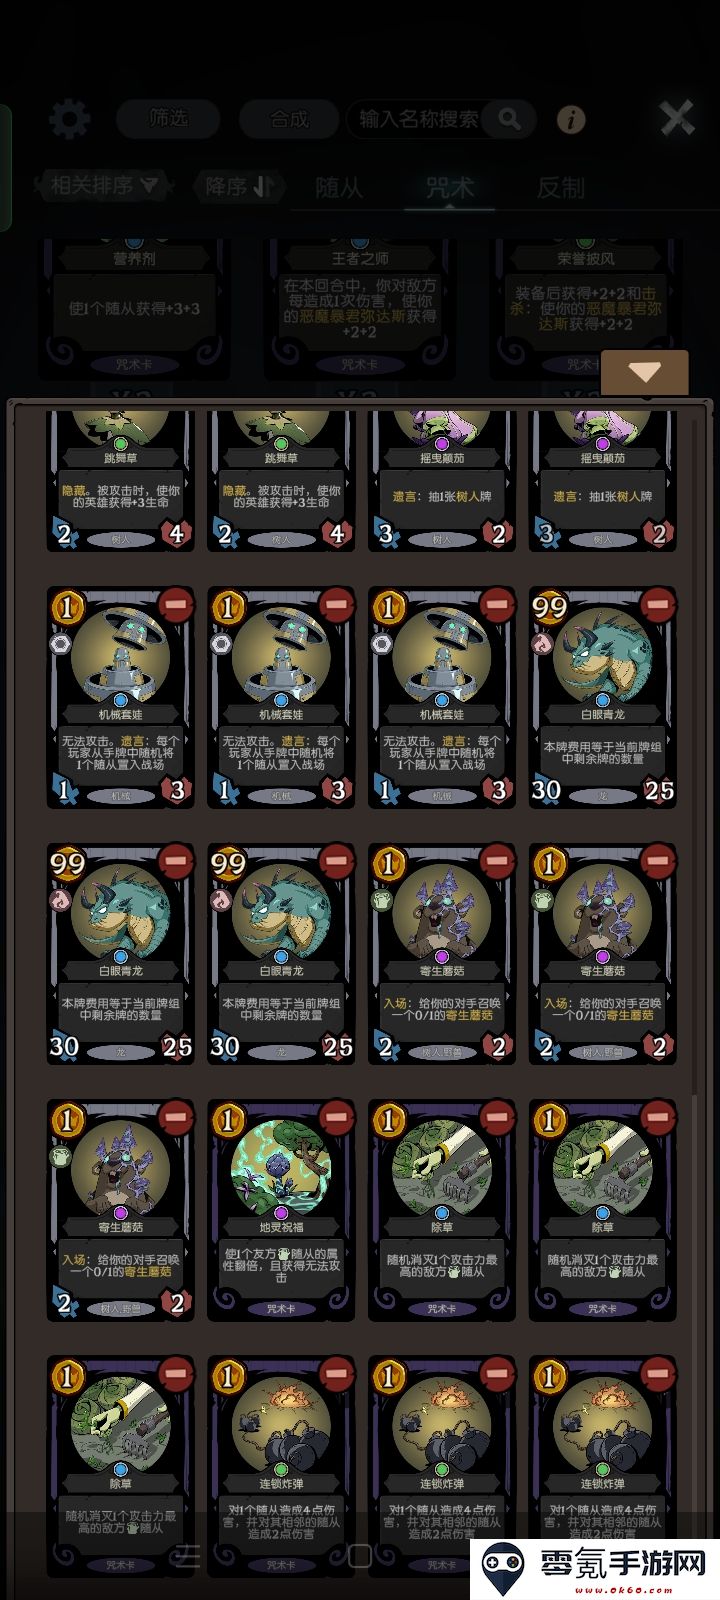Select the first 除草 spell card thumbnail
This screenshot has height=1600, width=720.
[442, 1210]
